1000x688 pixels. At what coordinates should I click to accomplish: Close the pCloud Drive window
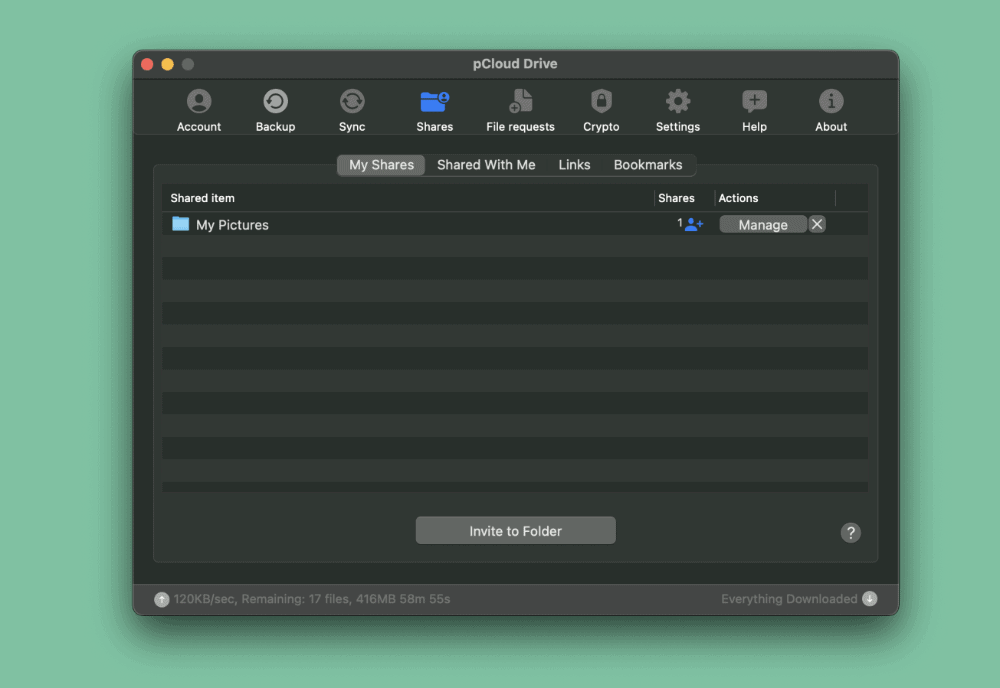click(x=147, y=64)
